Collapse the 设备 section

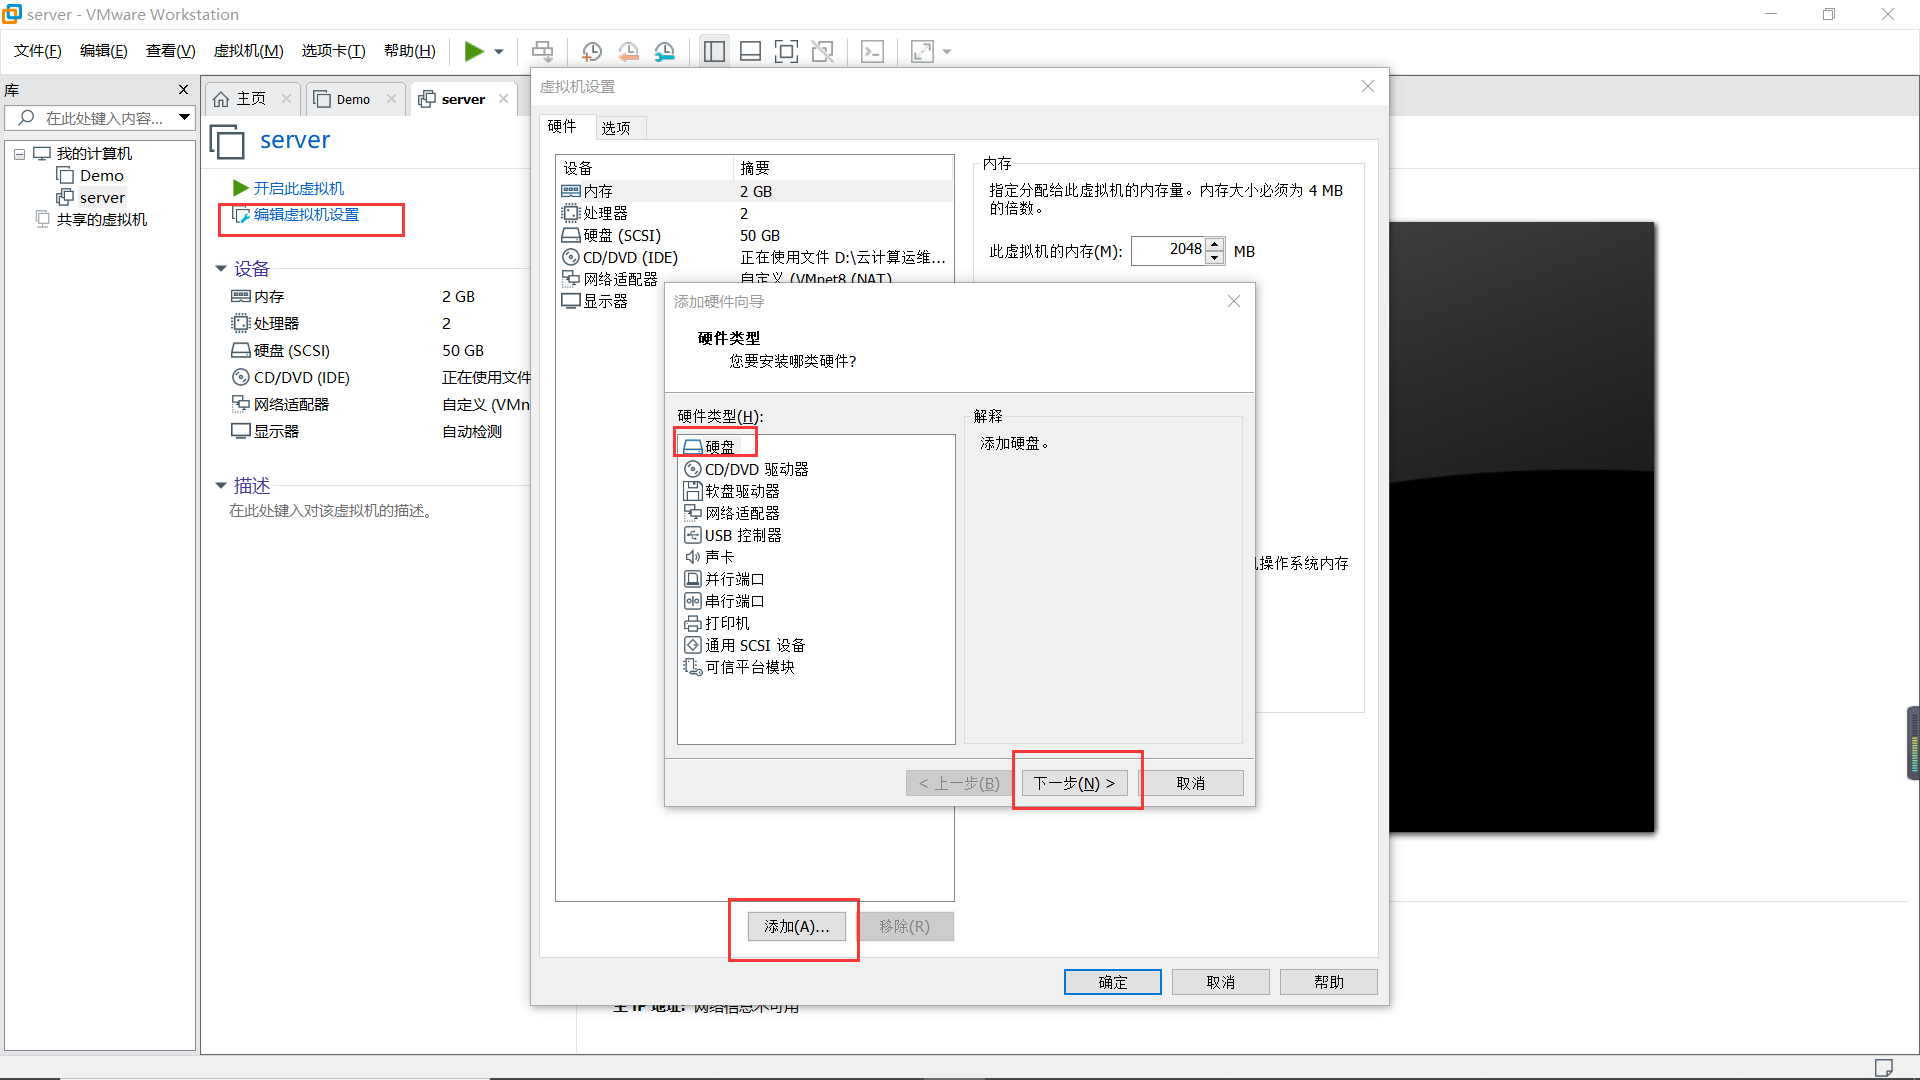click(x=221, y=269)
